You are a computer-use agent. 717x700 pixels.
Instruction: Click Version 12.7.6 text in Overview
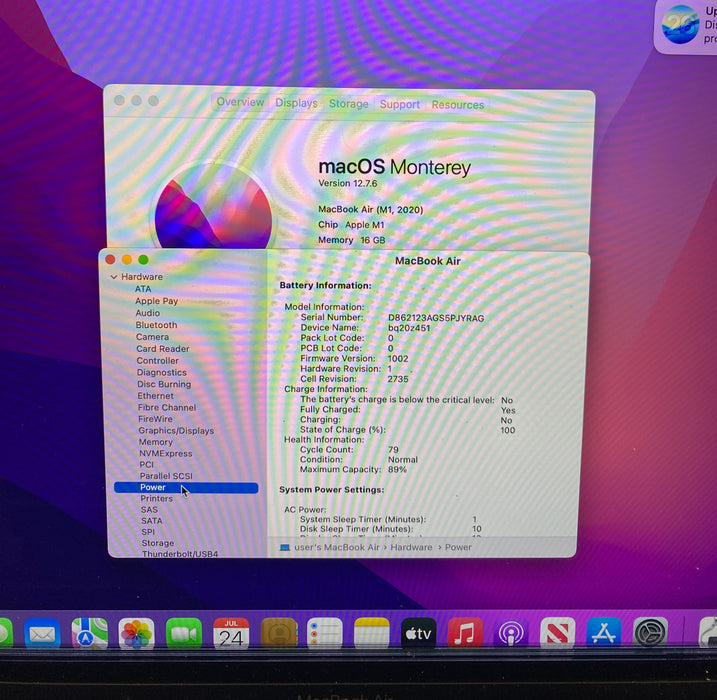[348, 183]
